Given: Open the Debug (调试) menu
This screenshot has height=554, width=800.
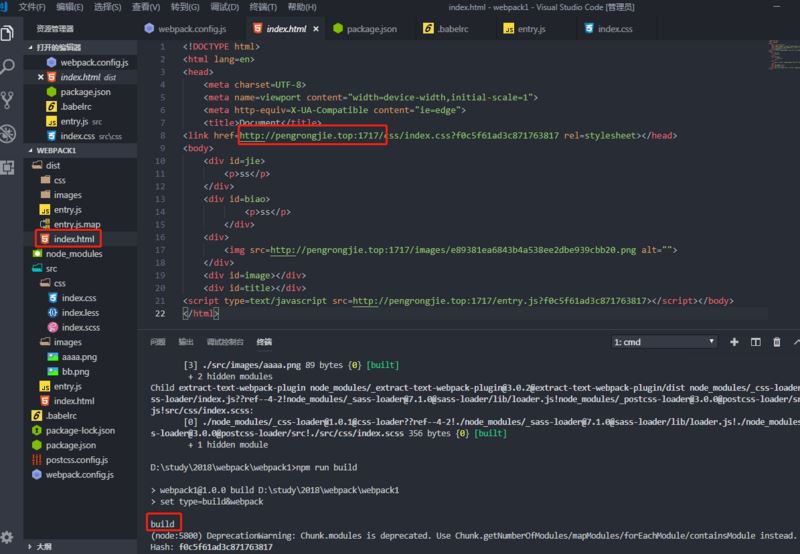Looking at the screenshot, I should tap(224, 7).
